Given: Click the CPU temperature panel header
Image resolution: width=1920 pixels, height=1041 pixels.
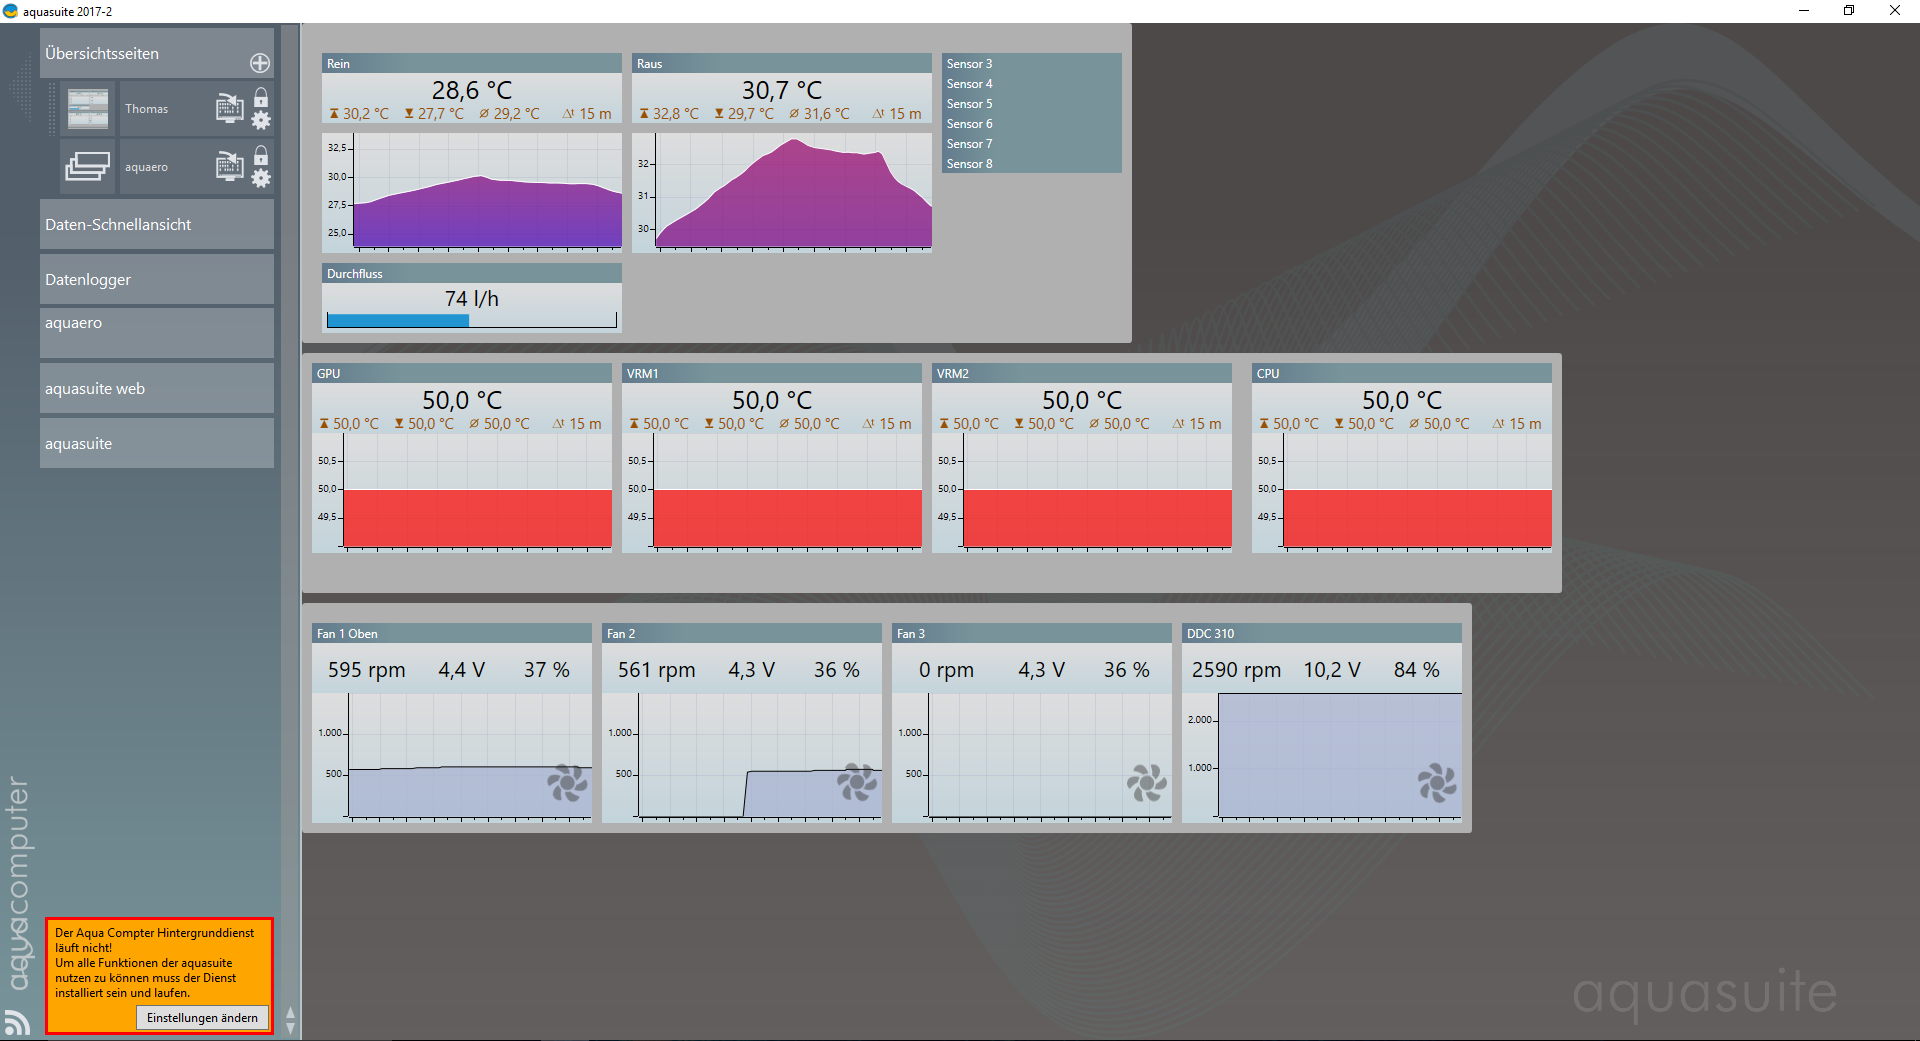Looking at the screenshot, I should 1402,373.
